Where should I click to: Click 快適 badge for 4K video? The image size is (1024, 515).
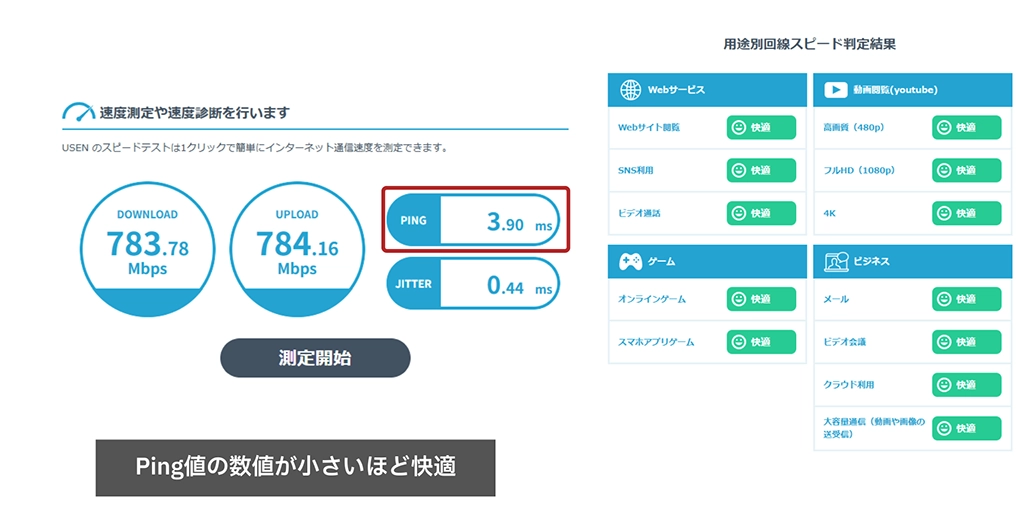click(x=966, y=213)
